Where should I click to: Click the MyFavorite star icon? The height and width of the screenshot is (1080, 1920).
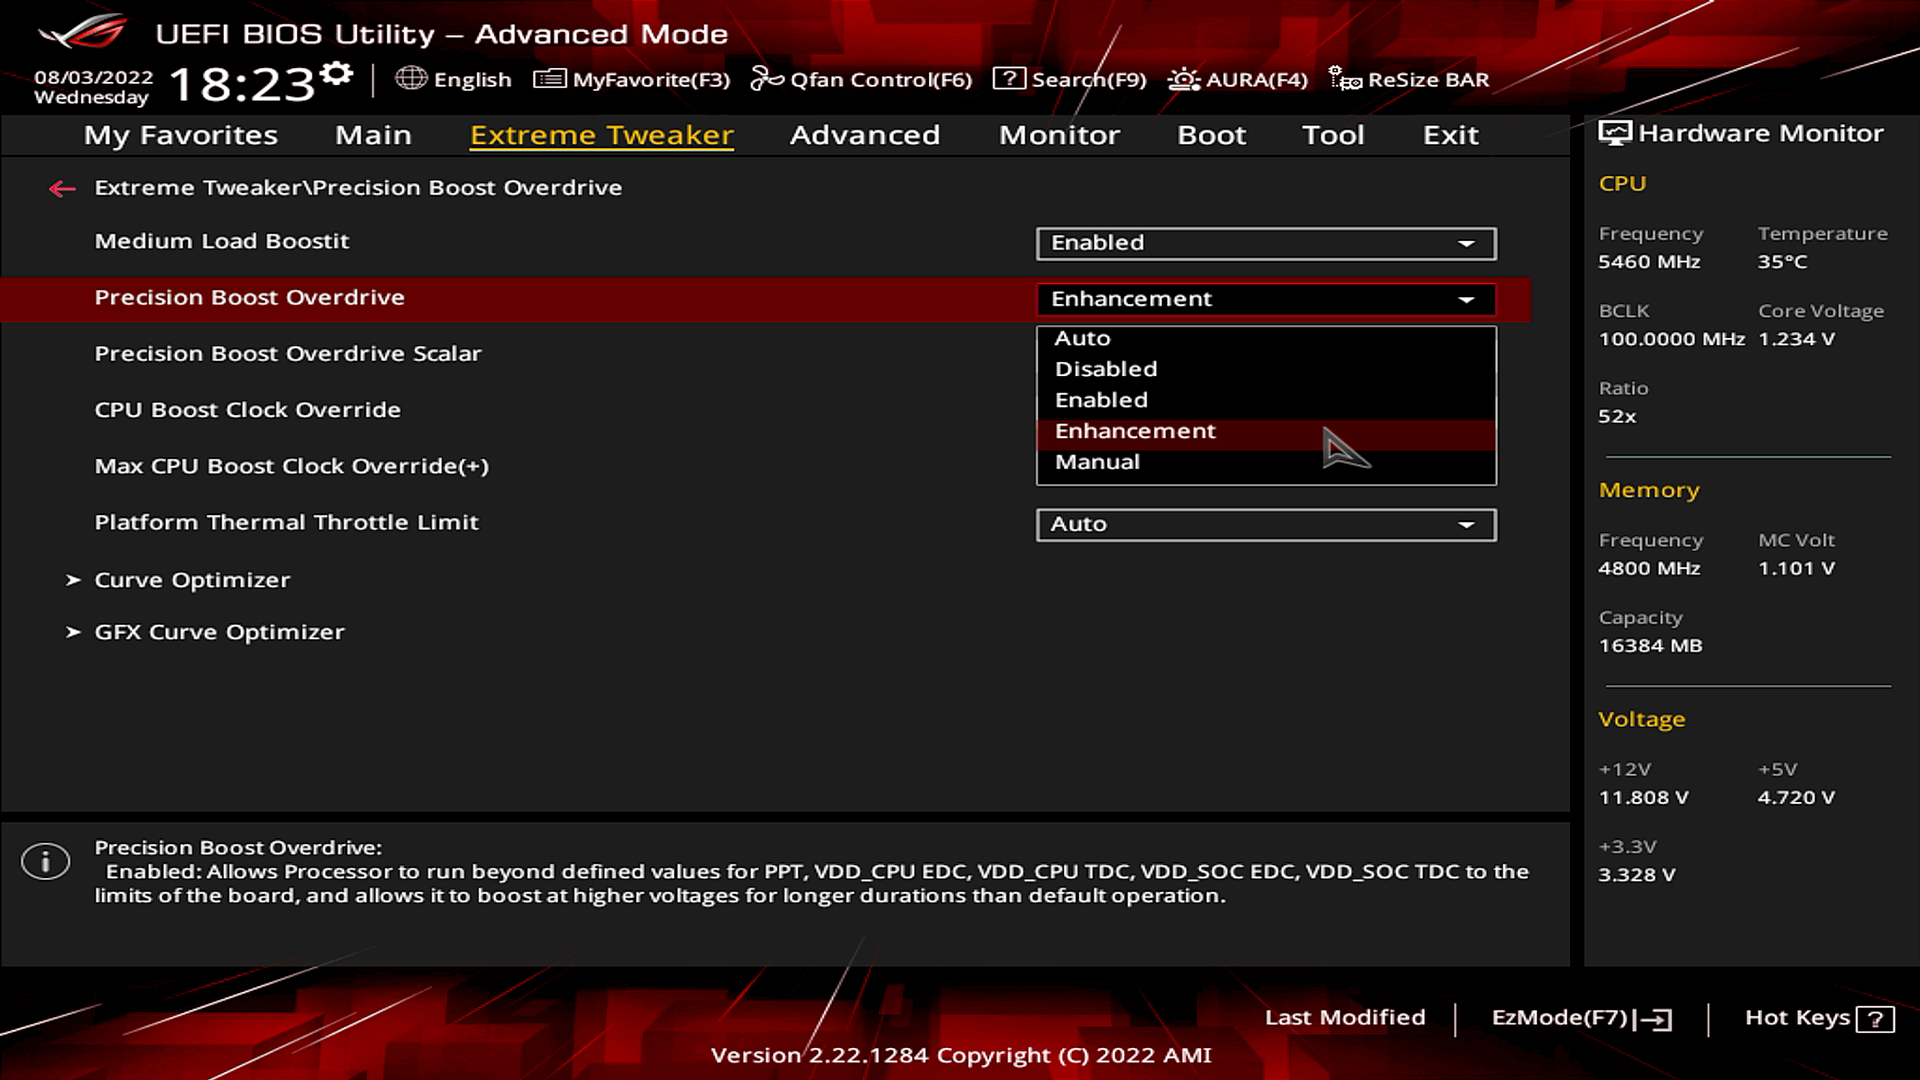(x=545, y=79)
